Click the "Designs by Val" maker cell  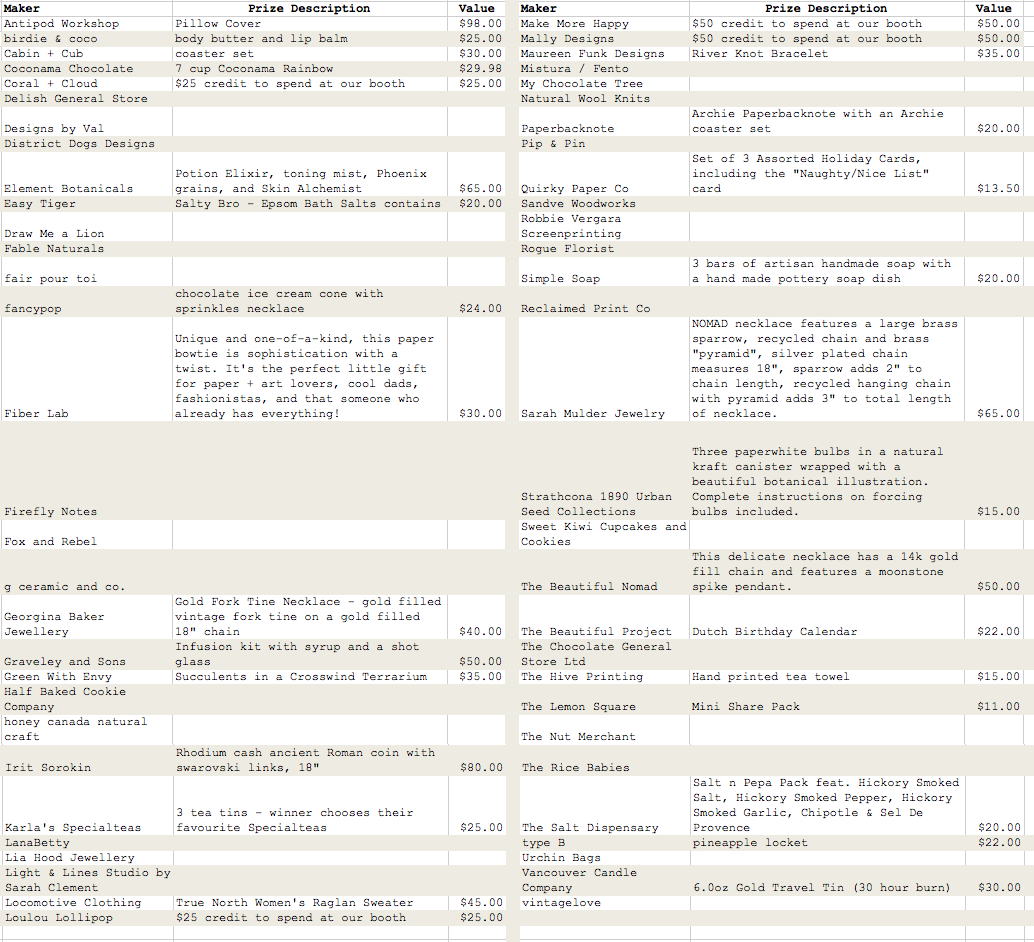coord(86,121)
